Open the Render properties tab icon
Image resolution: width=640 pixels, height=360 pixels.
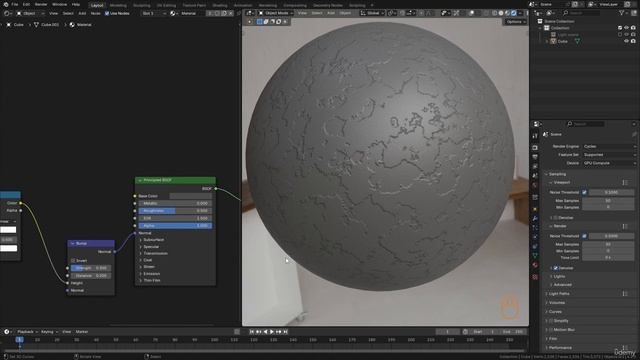click(535, 147)
